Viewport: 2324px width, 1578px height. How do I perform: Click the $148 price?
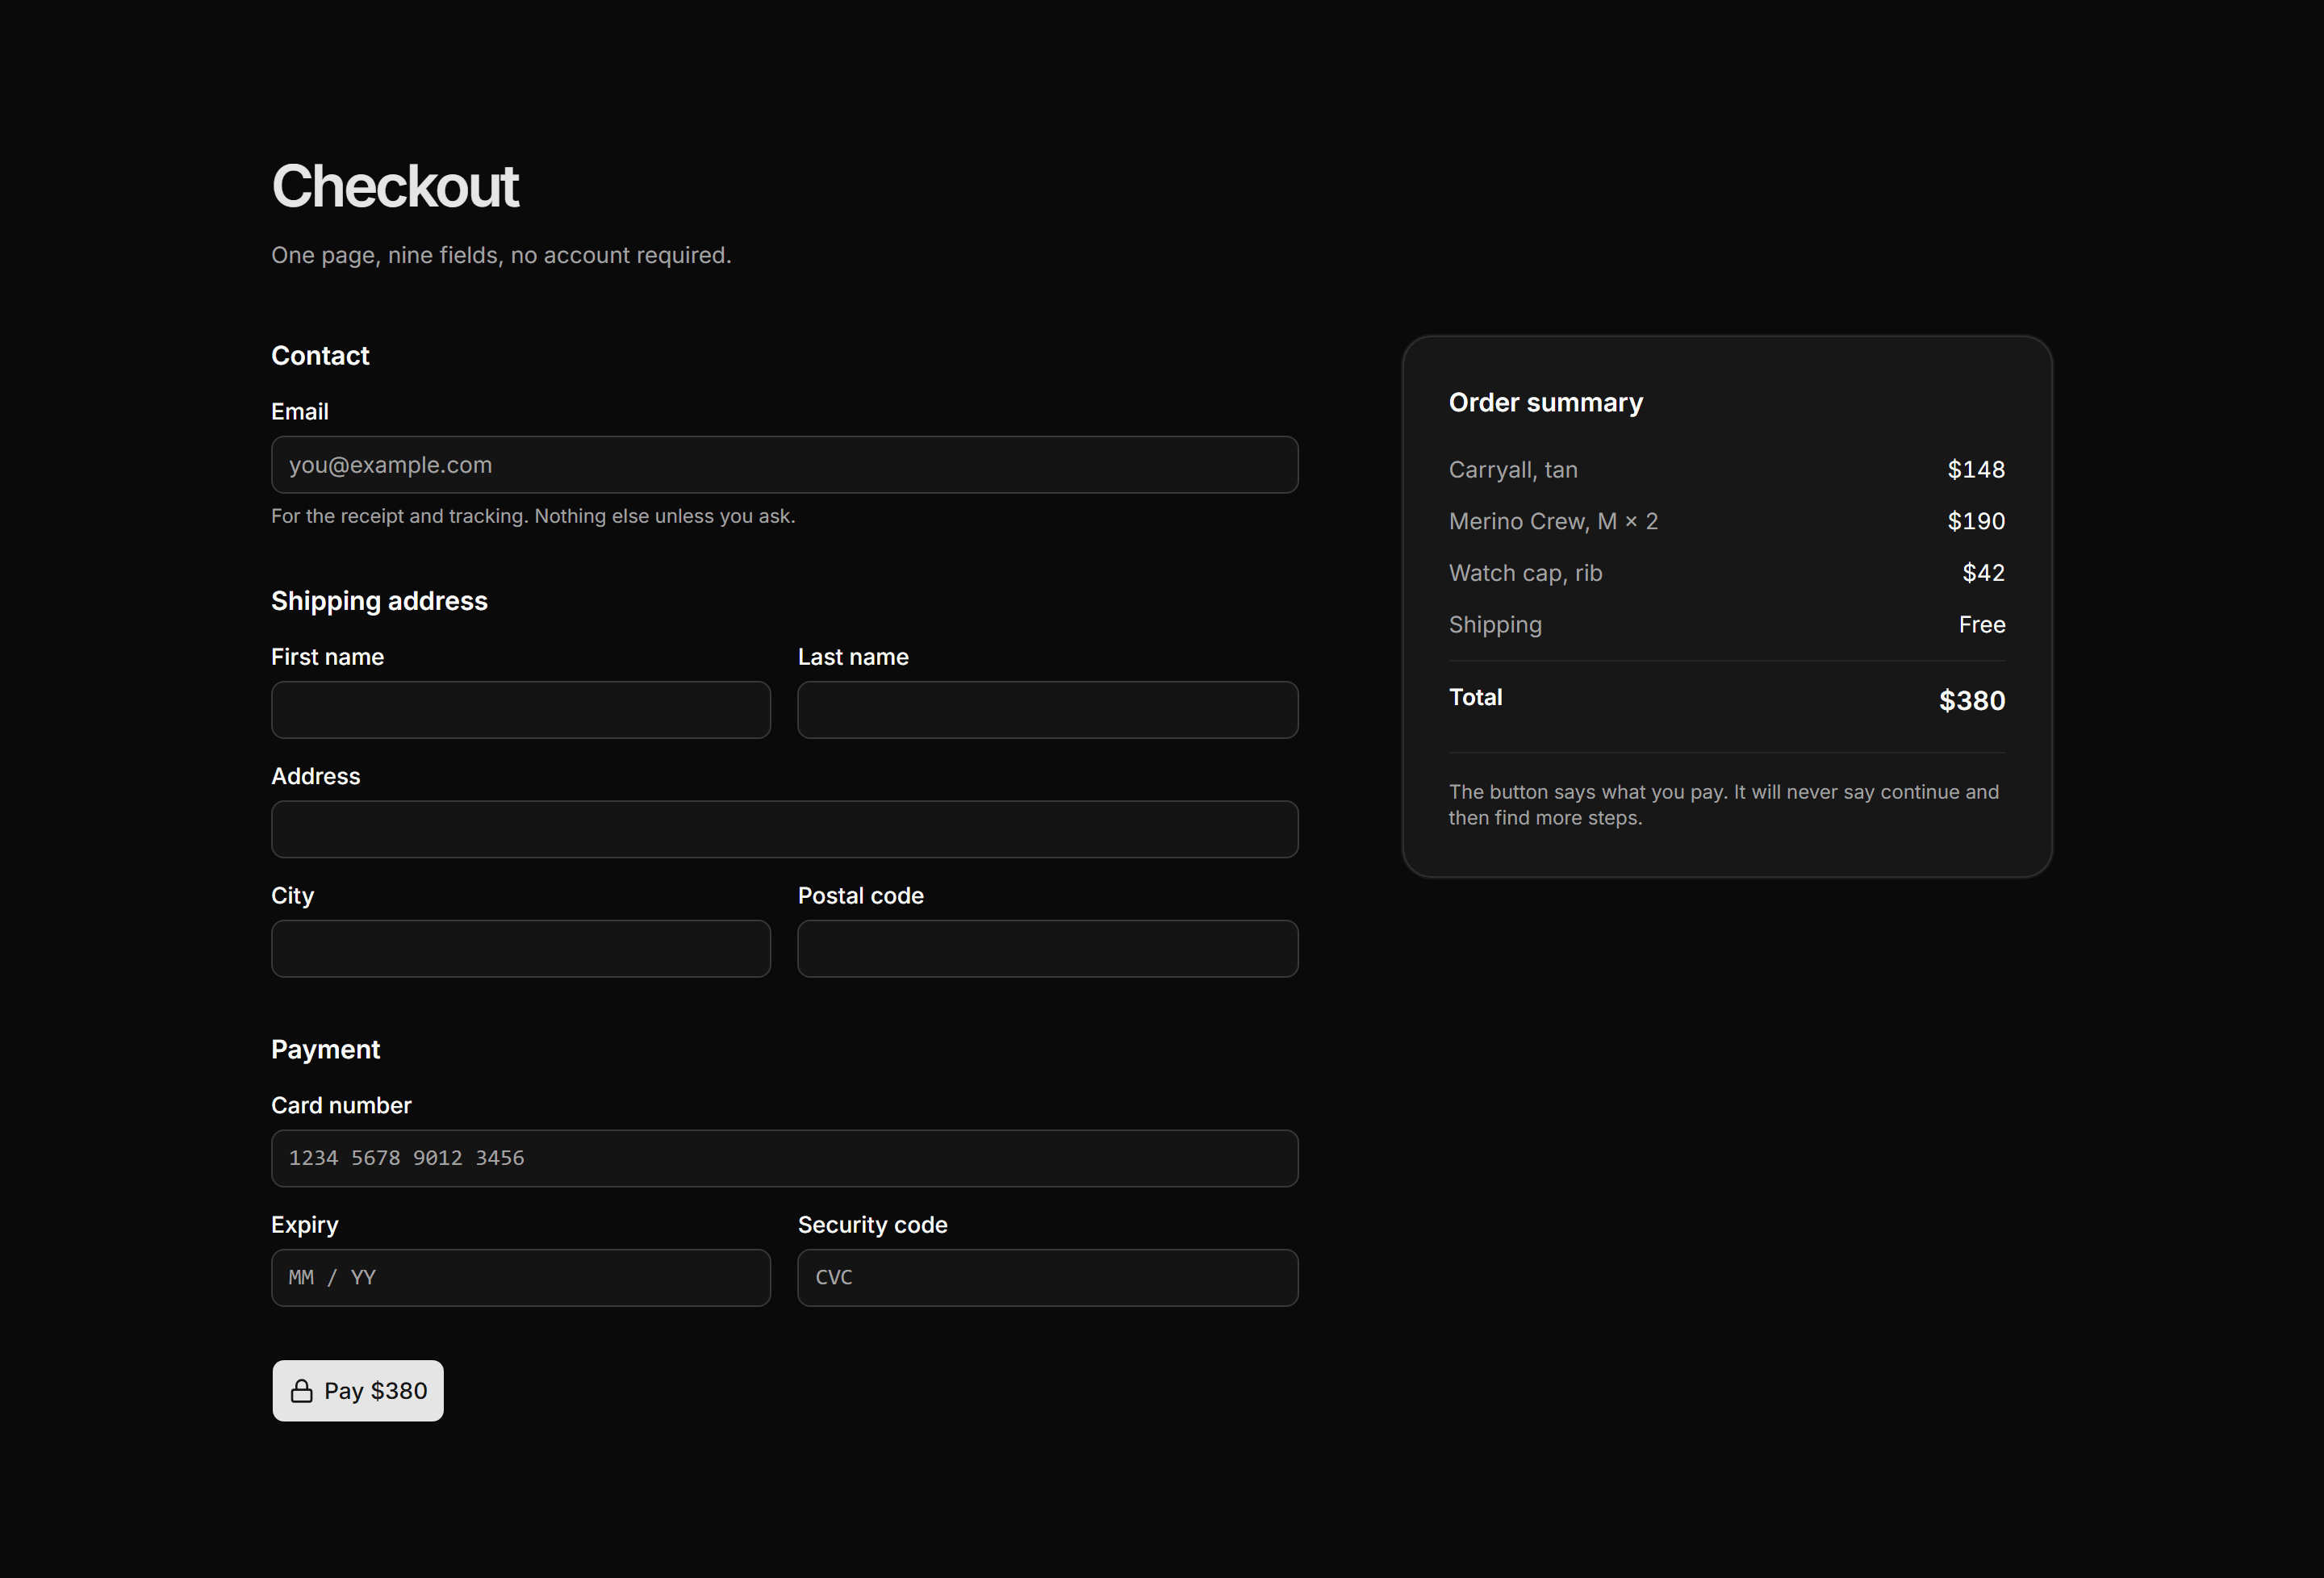point(1976,470)
